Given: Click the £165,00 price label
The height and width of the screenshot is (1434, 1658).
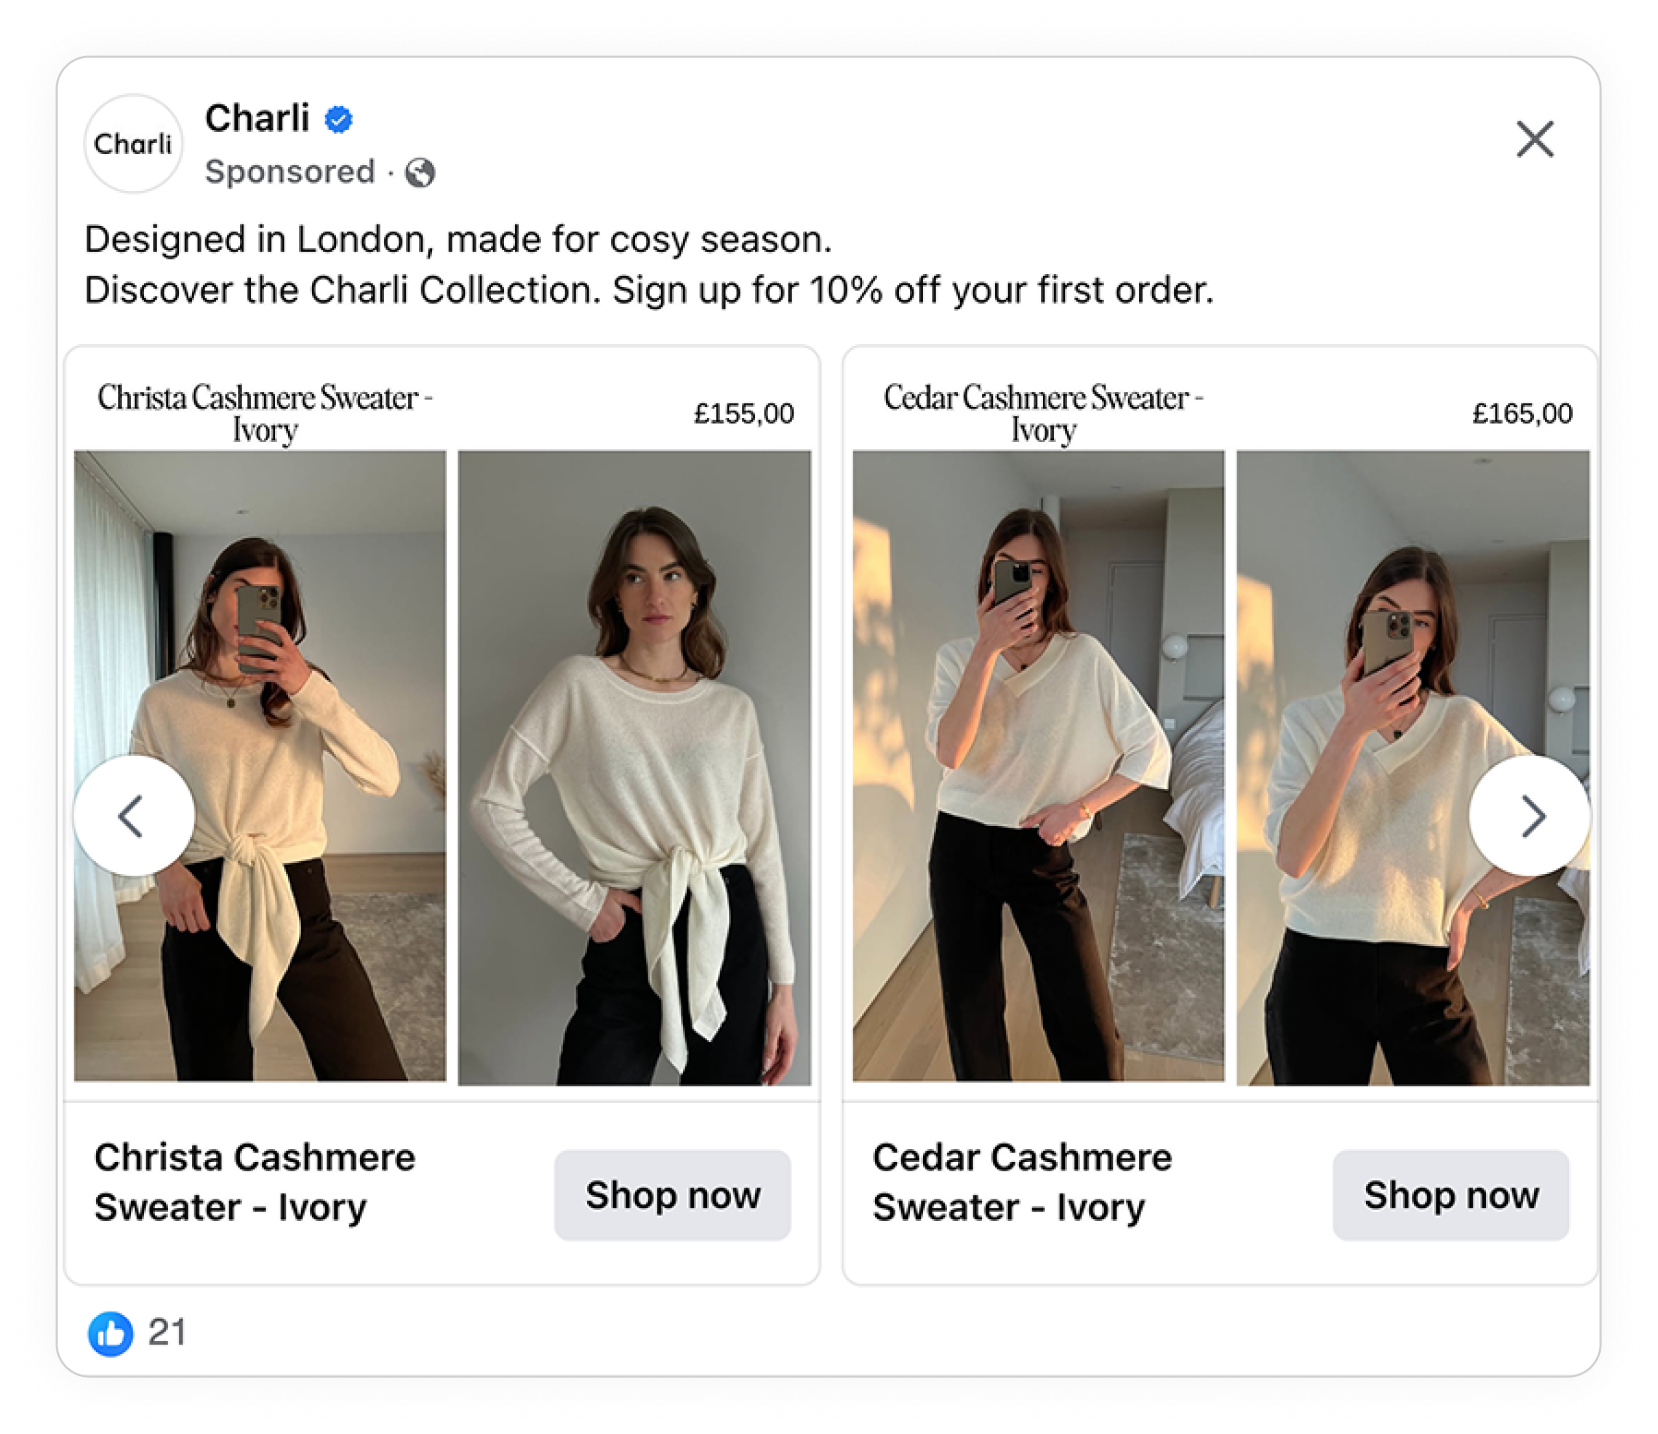Looking at the screenshot, I should 1522,414.
